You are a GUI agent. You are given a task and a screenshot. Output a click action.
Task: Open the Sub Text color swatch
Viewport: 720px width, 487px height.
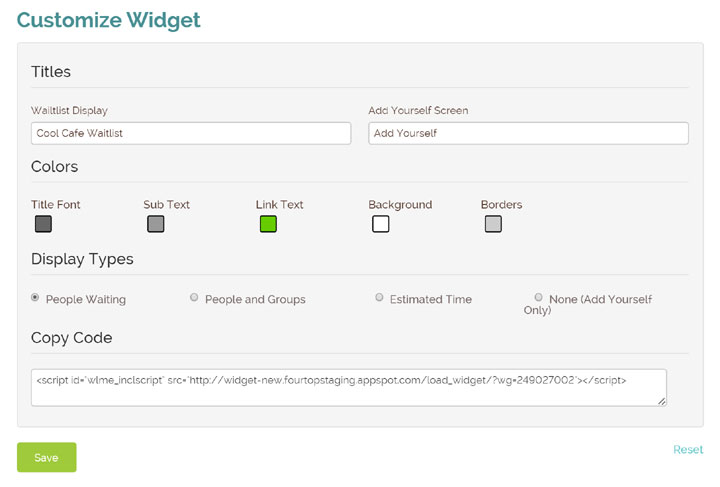(x=156, y=224)
